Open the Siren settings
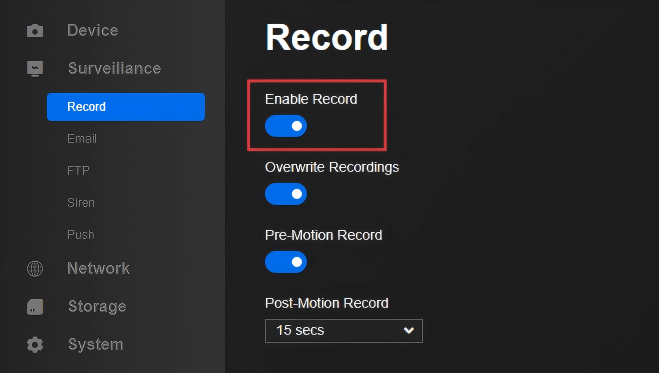 (x=81, y=202)
